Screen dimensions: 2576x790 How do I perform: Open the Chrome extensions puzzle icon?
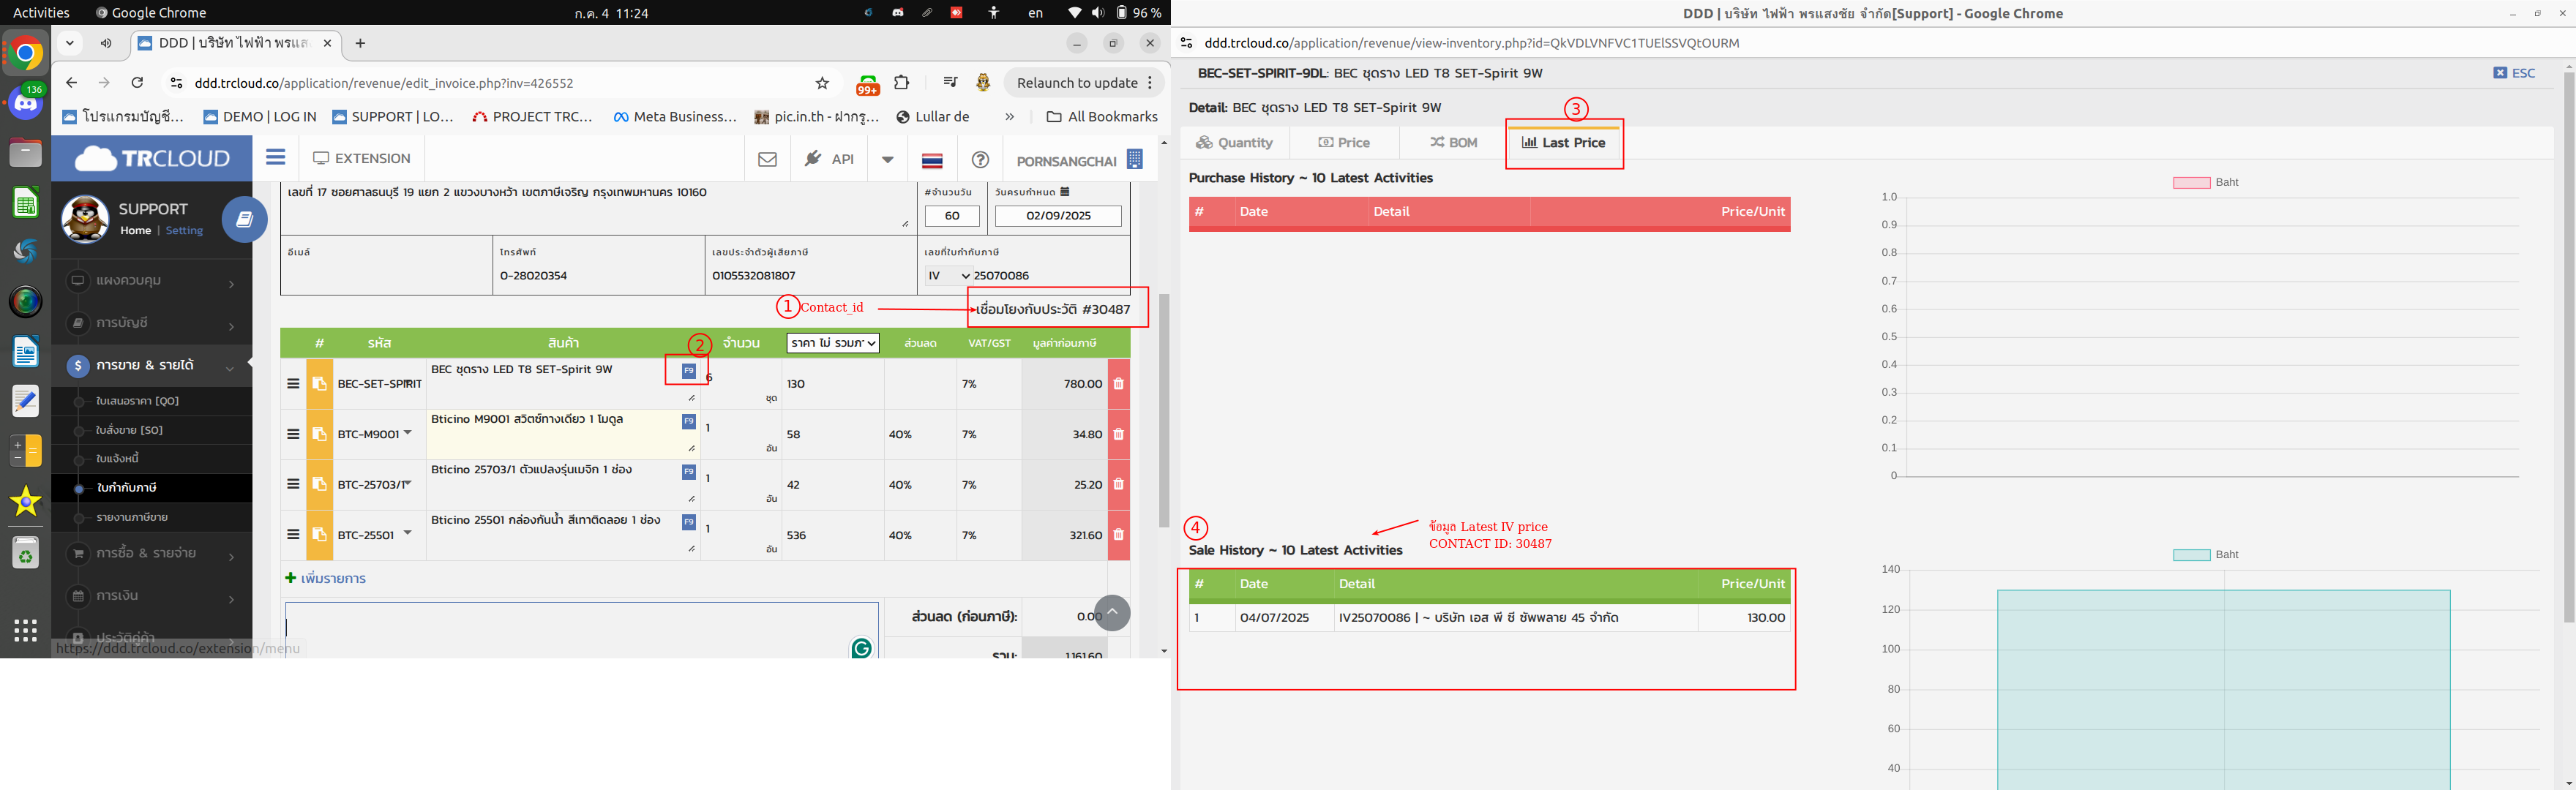point(901,83)
